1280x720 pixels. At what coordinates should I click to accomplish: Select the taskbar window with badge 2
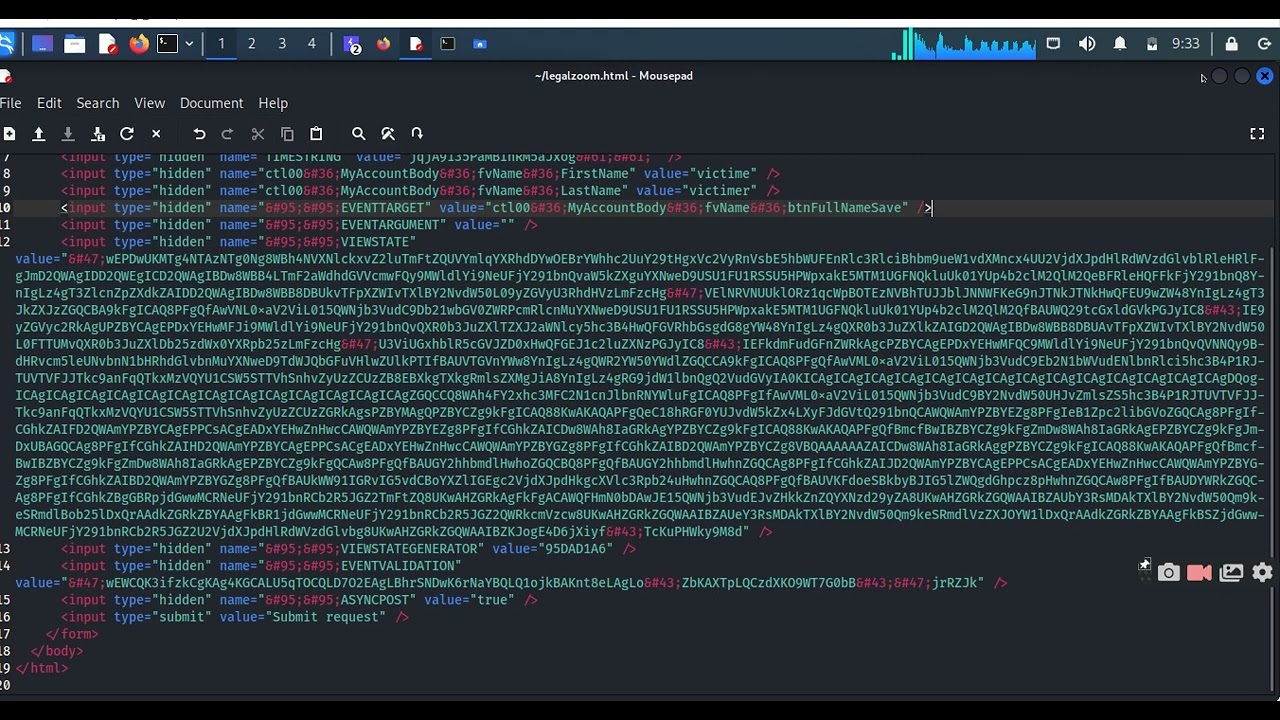coord(352,44)
